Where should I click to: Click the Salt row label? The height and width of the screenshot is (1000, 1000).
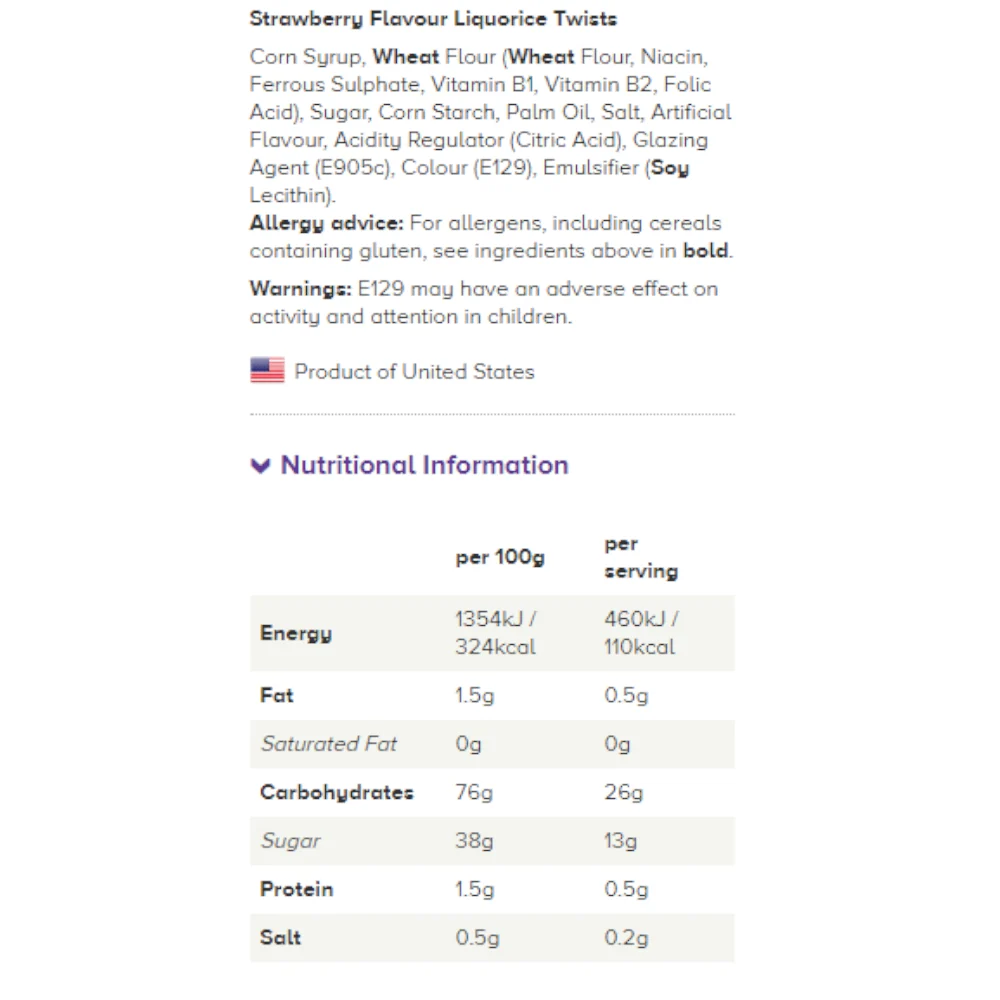click(x=280, y=938)
